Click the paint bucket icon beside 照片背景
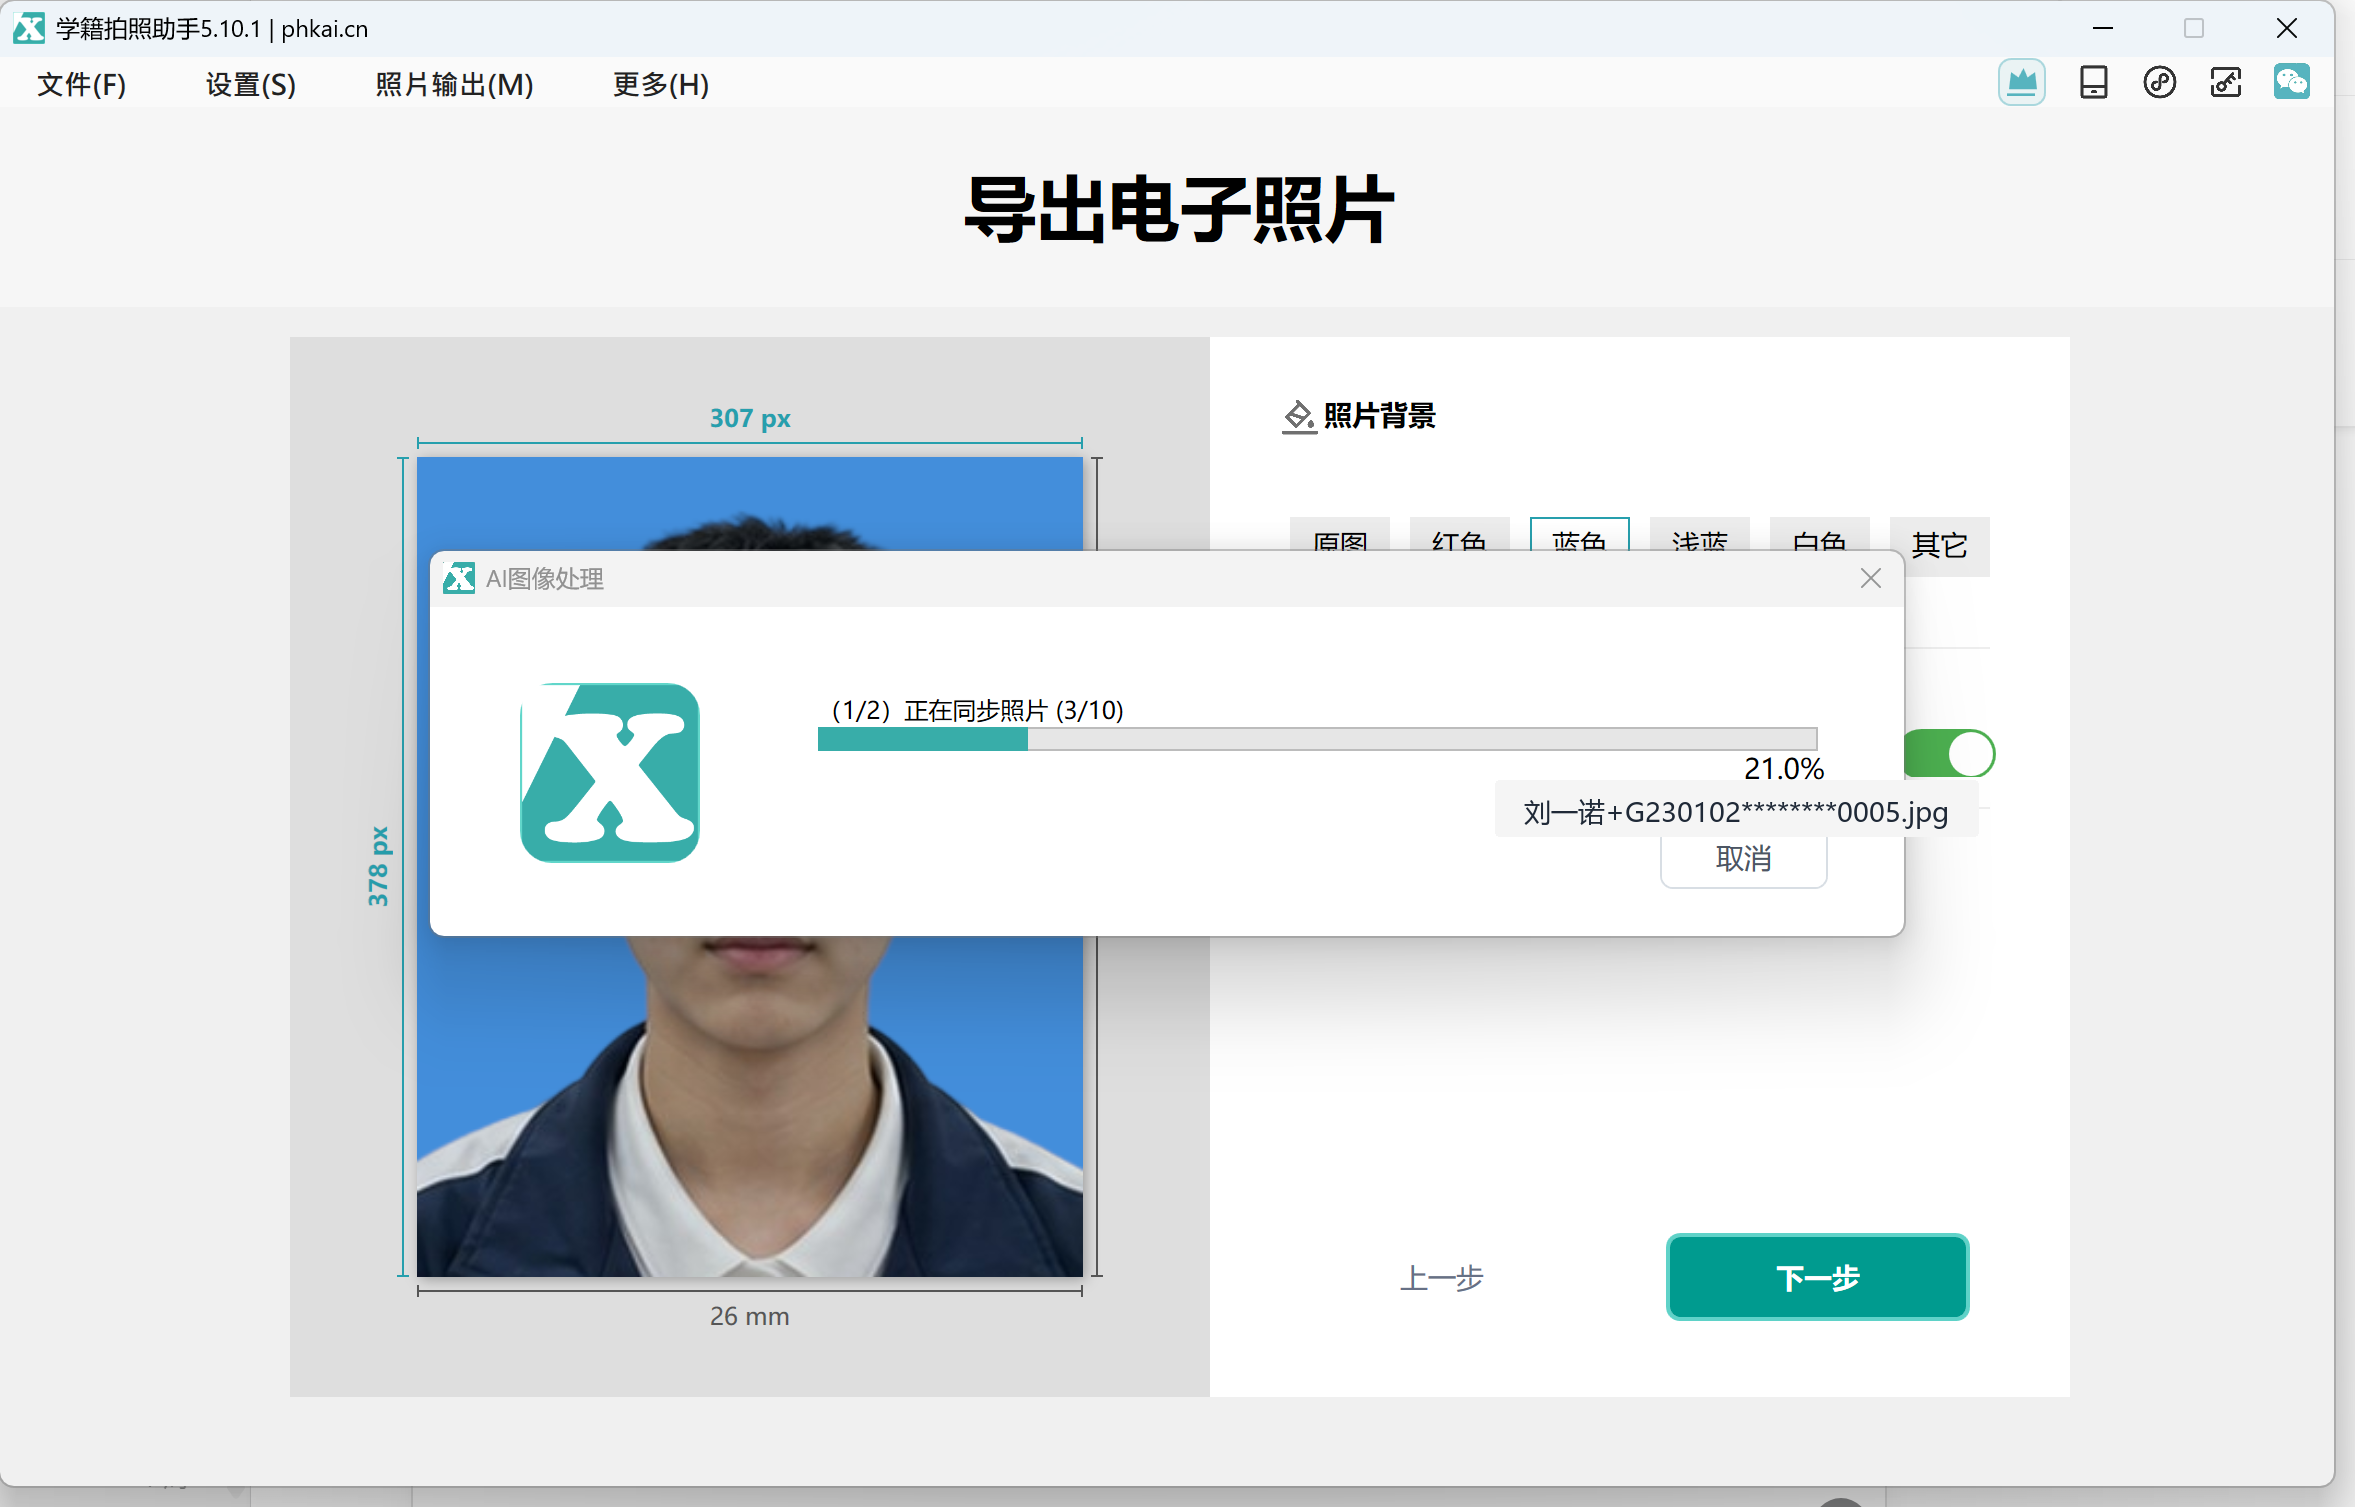Viewport: 2355px width, 1507px height. click(x=1299, y=416)
